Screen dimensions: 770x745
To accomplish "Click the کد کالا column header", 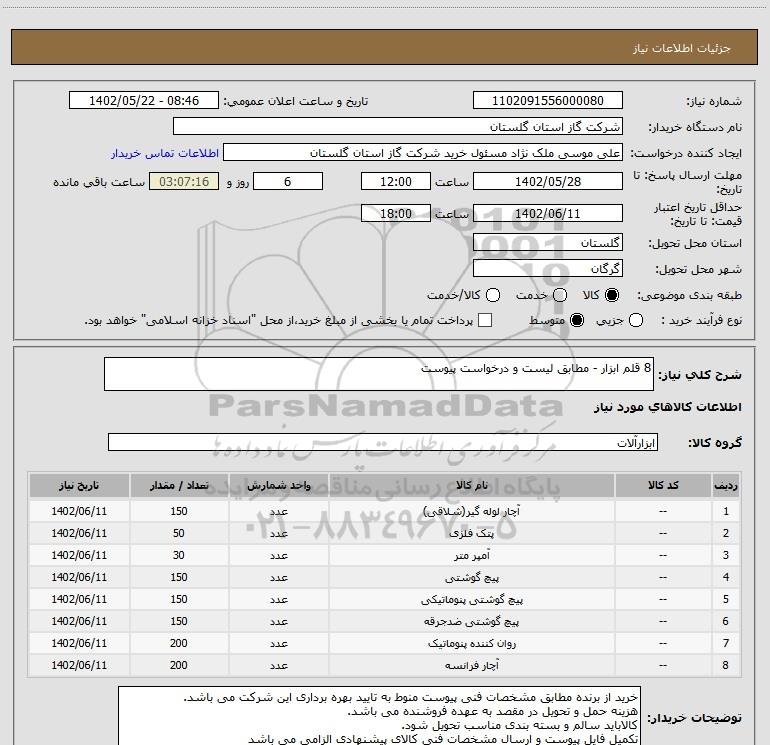I will [663, 485].
